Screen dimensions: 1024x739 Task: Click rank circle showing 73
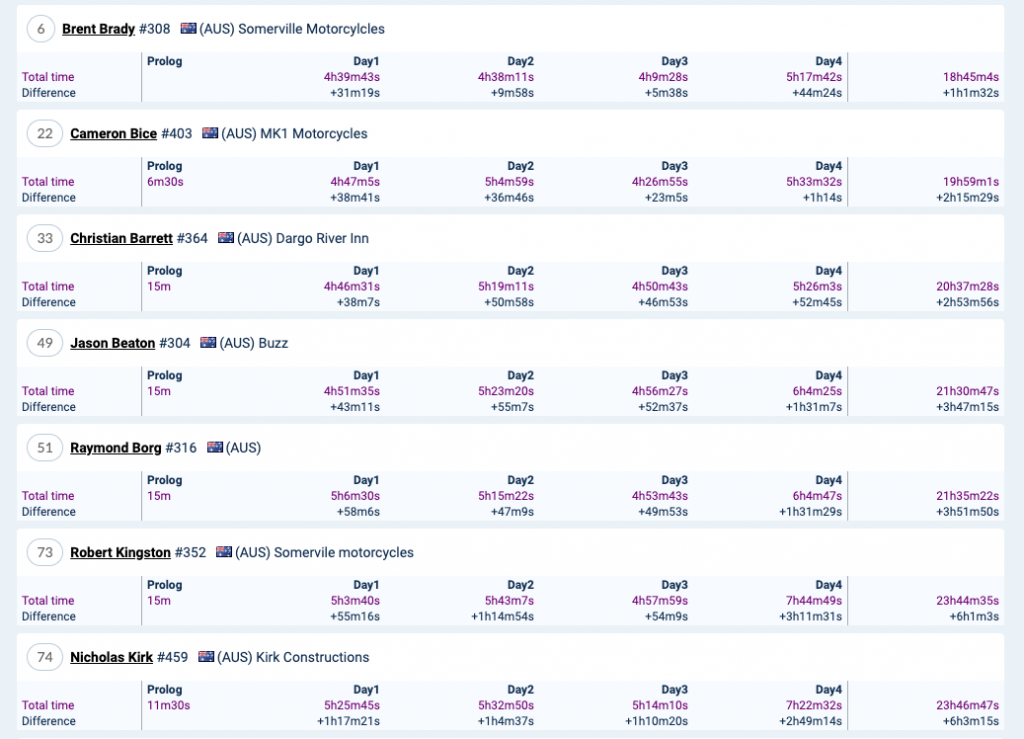click(x=45, y=553)
